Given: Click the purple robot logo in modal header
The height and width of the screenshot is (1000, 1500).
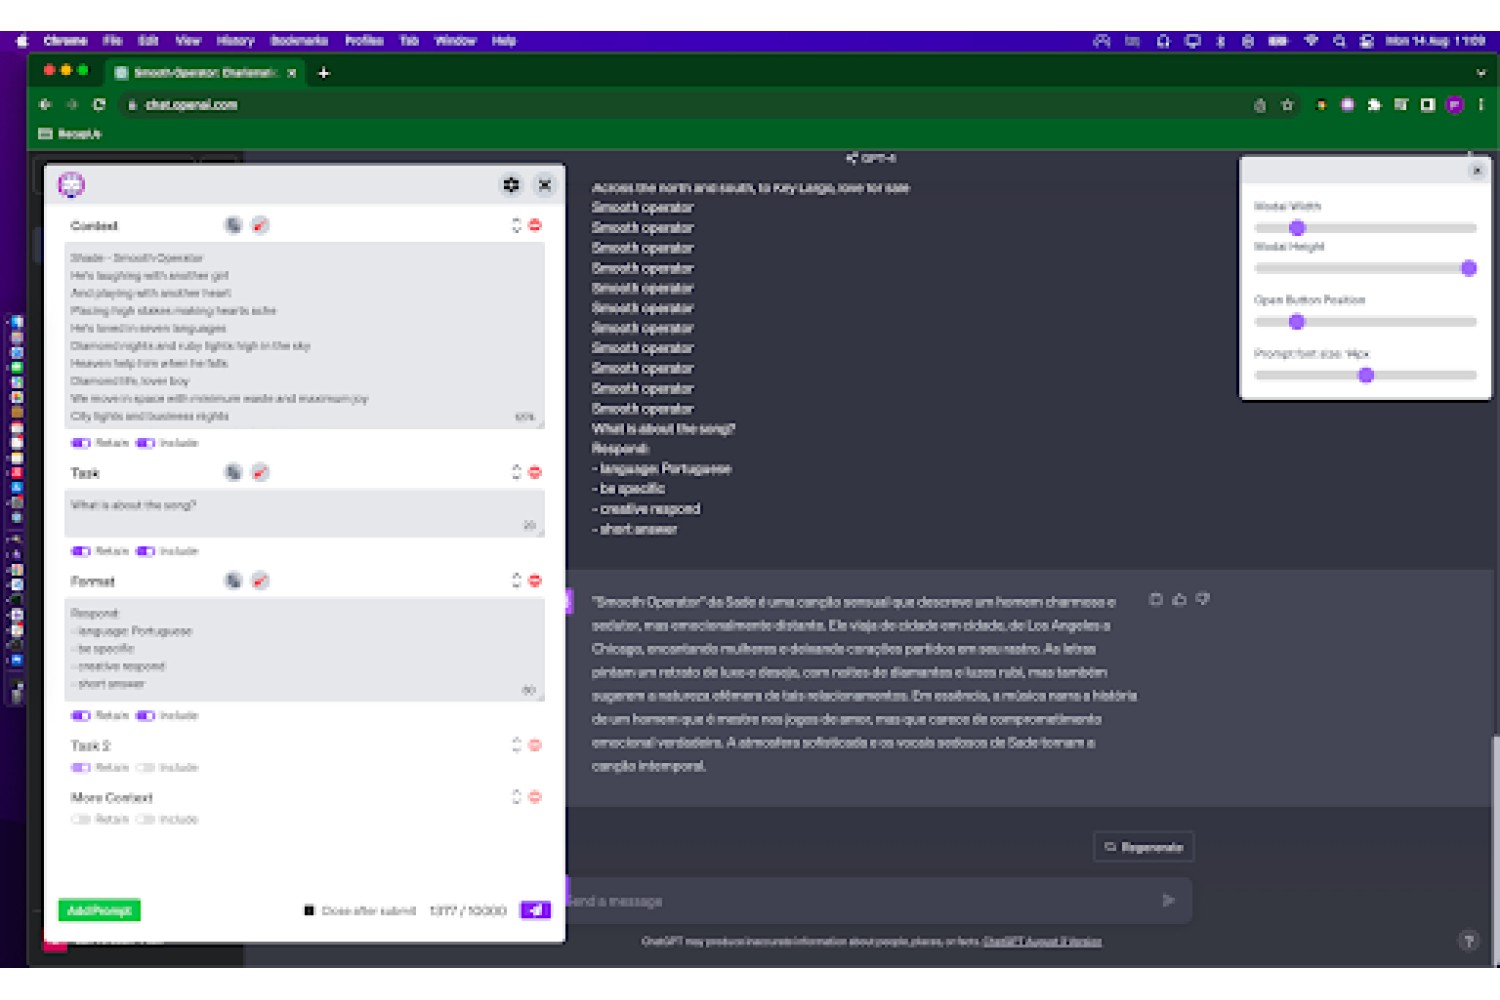Looking at the screenshot, I should (x=72, y=184).
